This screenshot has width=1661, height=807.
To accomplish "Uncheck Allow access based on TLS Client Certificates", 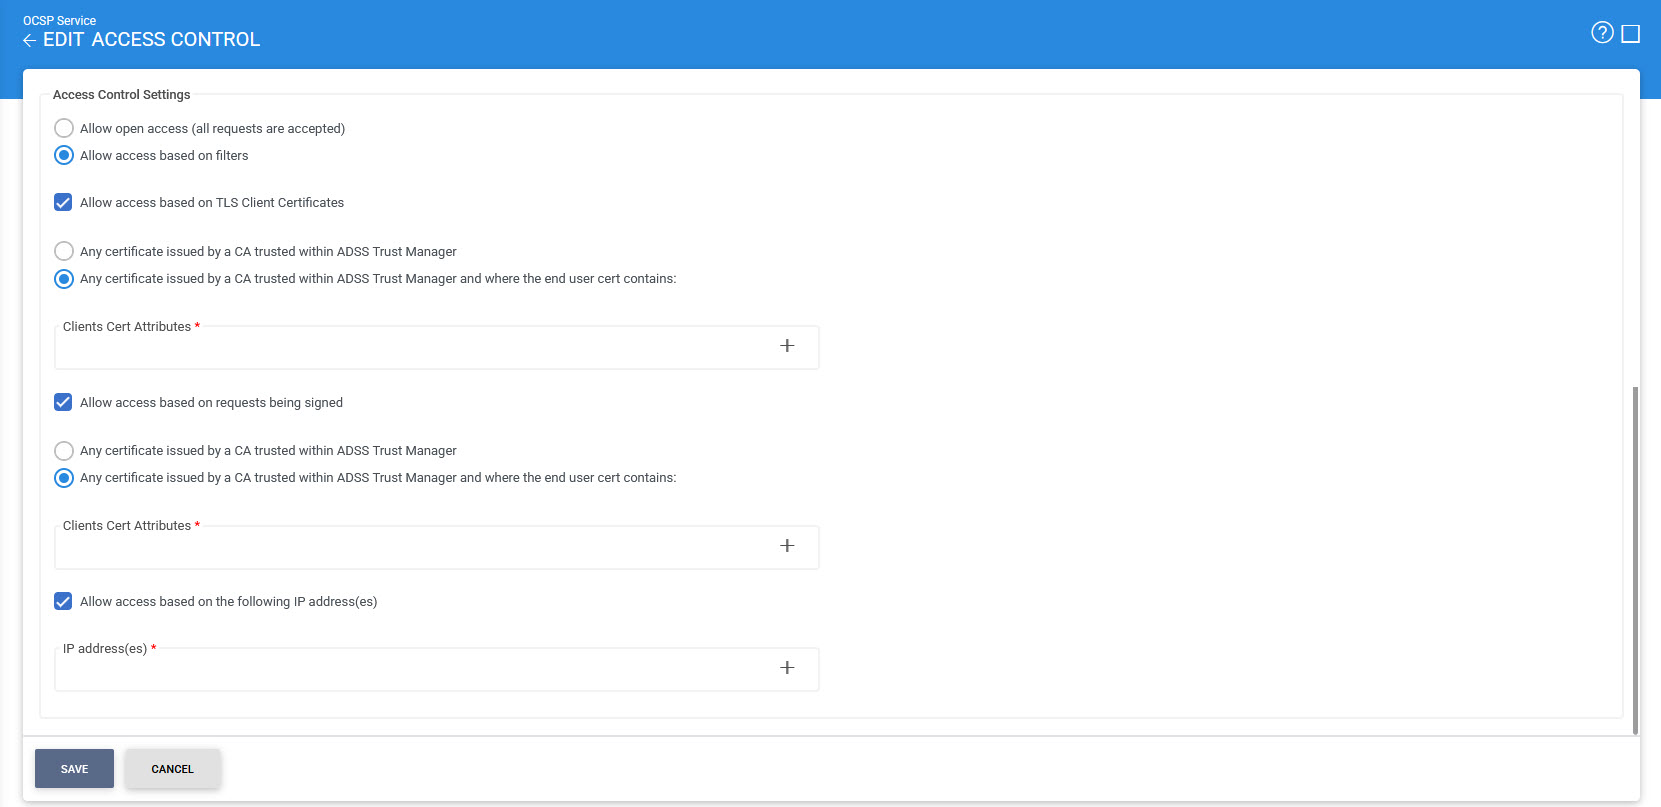I will 63,202.
